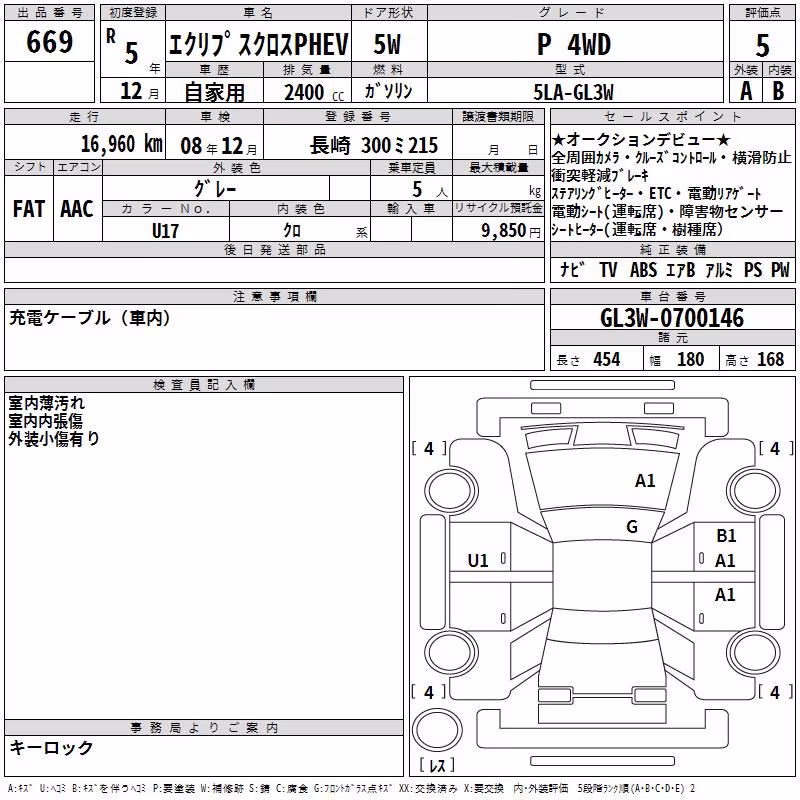Click the 注意事項欄 section header
Image resolution: width=800 pixels, height=800 pixels.
[x=274, y=296]
